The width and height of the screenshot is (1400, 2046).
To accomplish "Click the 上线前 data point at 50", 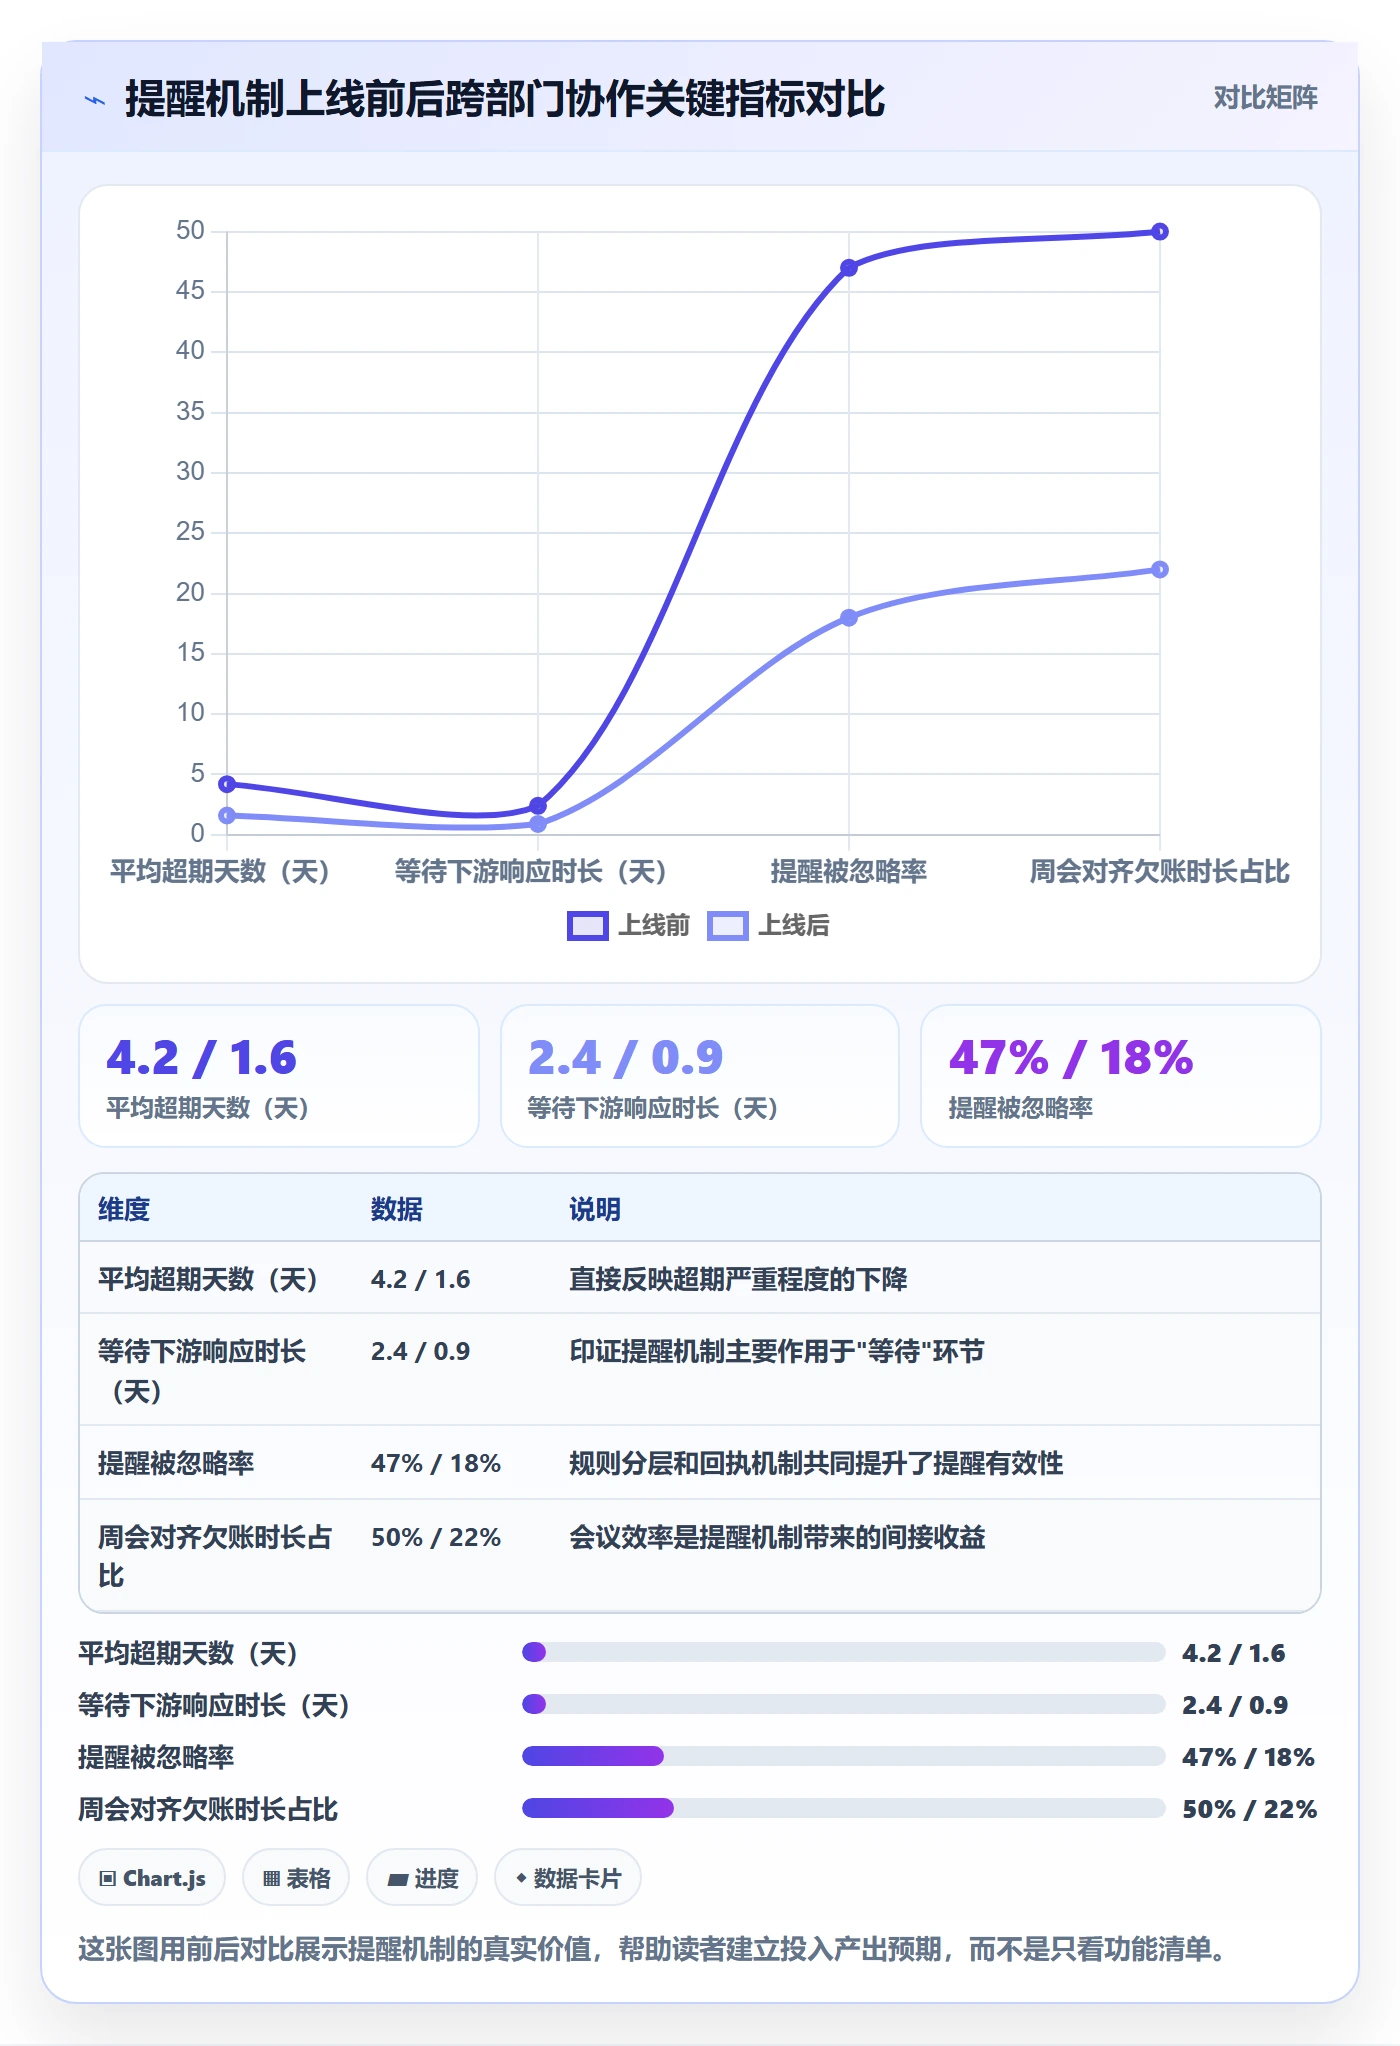I will [x=1159, y=232].
